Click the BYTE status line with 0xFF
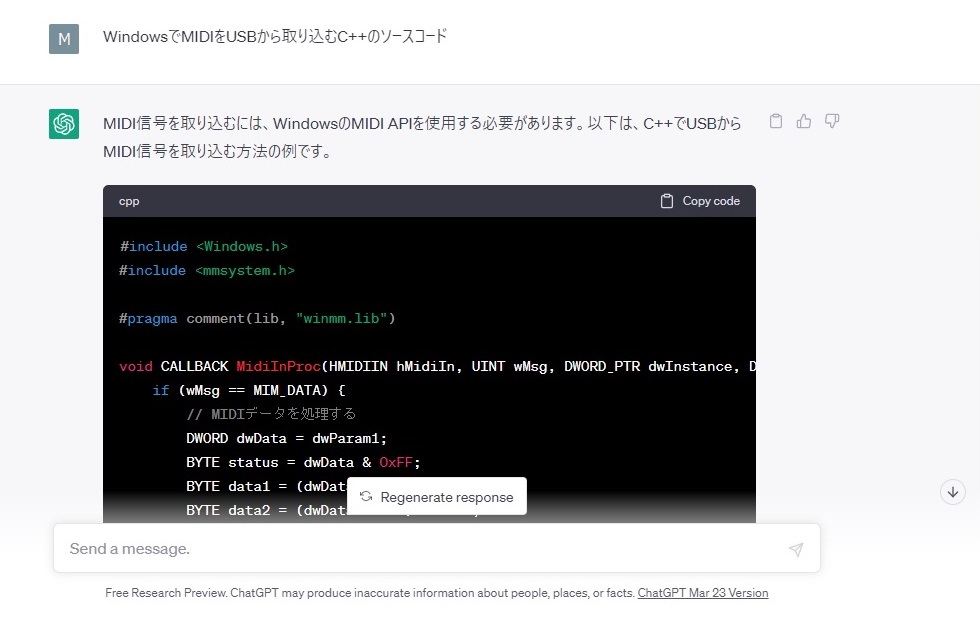 pyautogui.click(x=303, y=462)
